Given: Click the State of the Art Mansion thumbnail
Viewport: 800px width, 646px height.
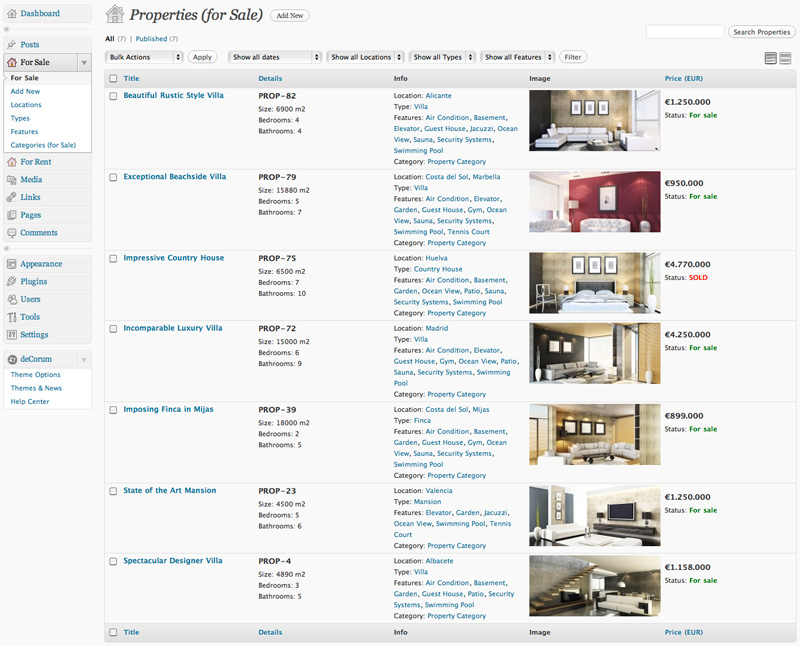Looking at the screenshot, I should coord(595,515).
